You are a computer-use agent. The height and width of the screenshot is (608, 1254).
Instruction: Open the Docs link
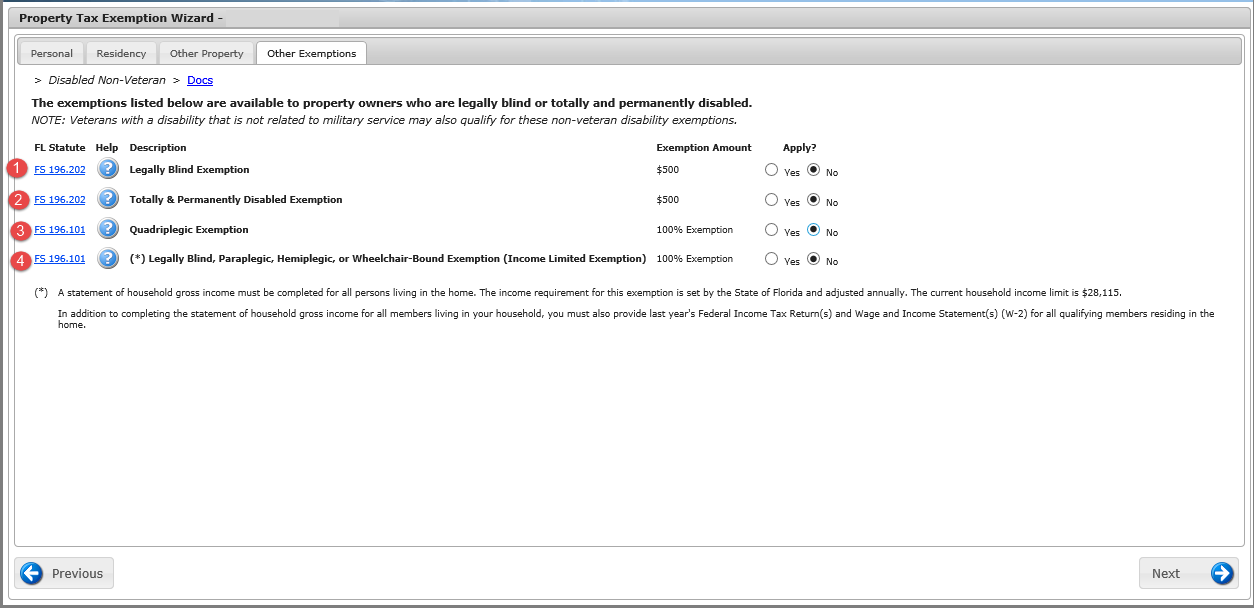pyautogui.click(x=200, y=80)
